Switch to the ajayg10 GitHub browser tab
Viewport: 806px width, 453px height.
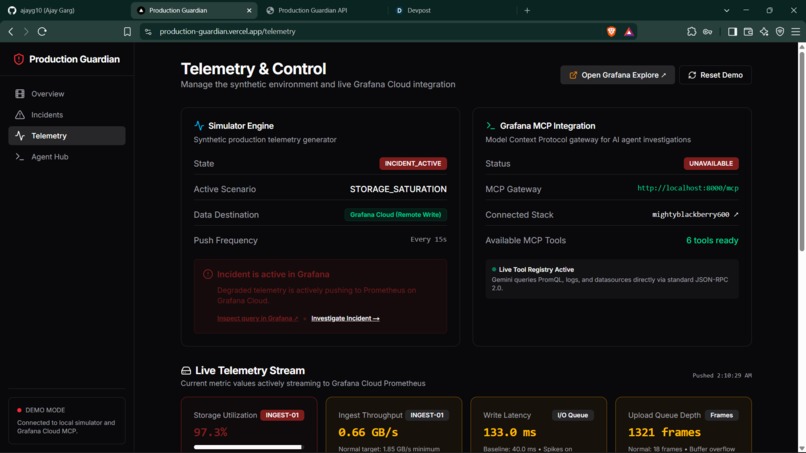click(x=64, y=10)
